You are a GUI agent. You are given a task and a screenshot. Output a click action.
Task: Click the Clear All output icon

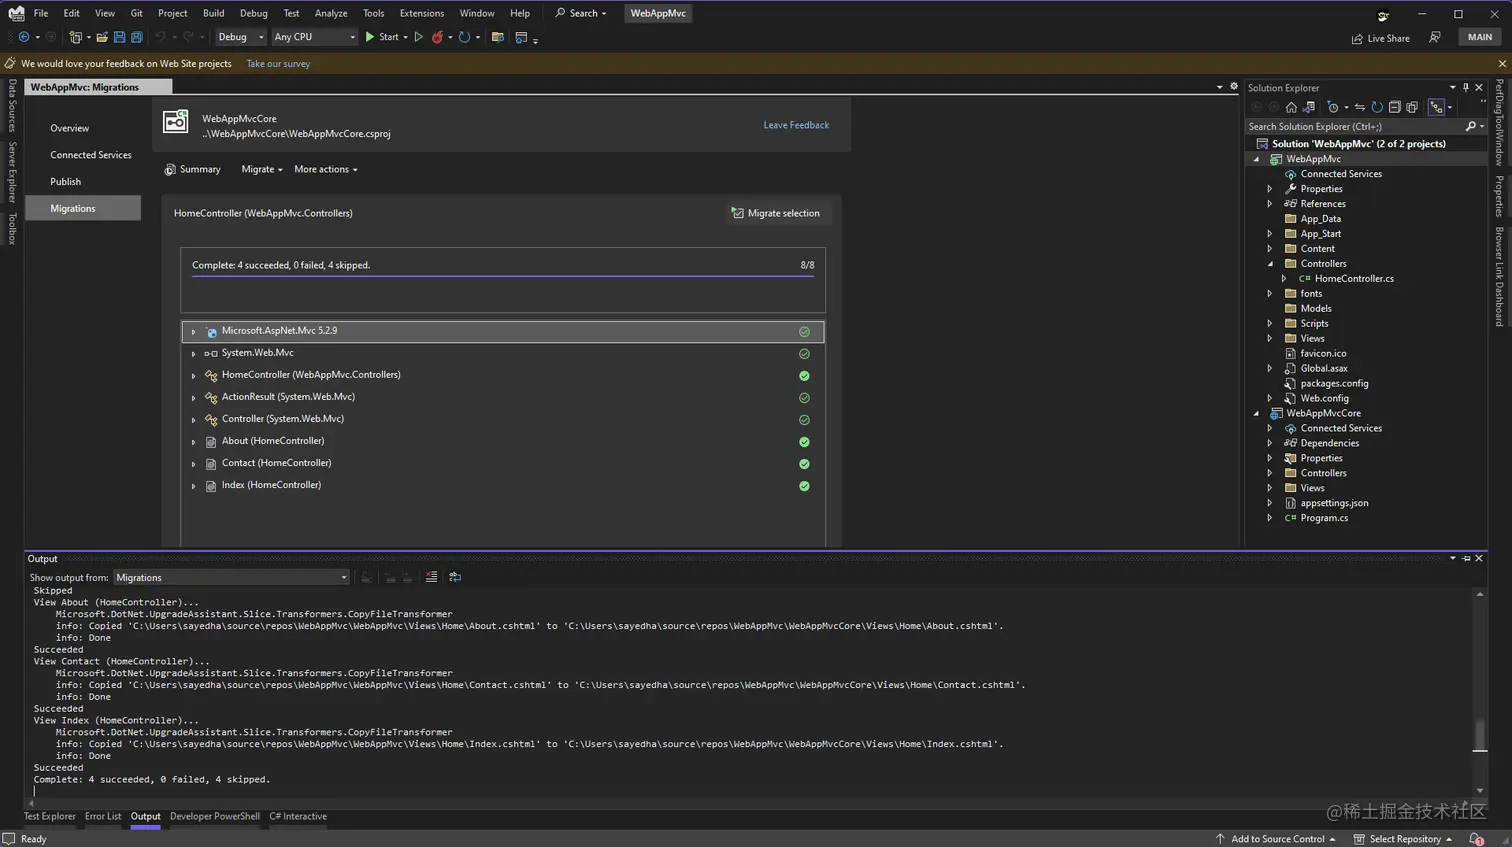[431, 577]
